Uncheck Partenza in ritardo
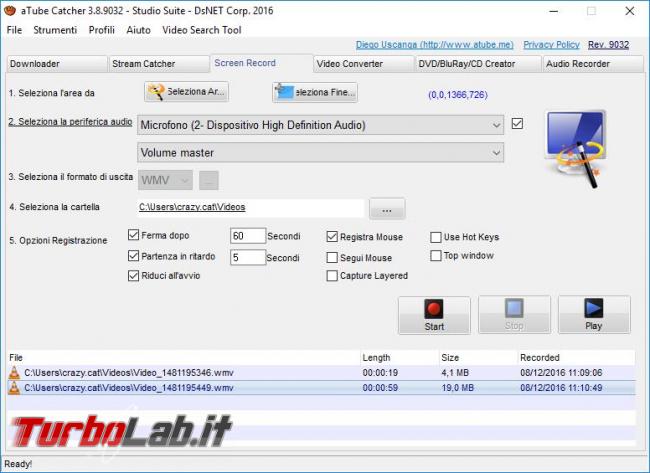The width and height of the screenshot is (650, 473). (133, 255)
